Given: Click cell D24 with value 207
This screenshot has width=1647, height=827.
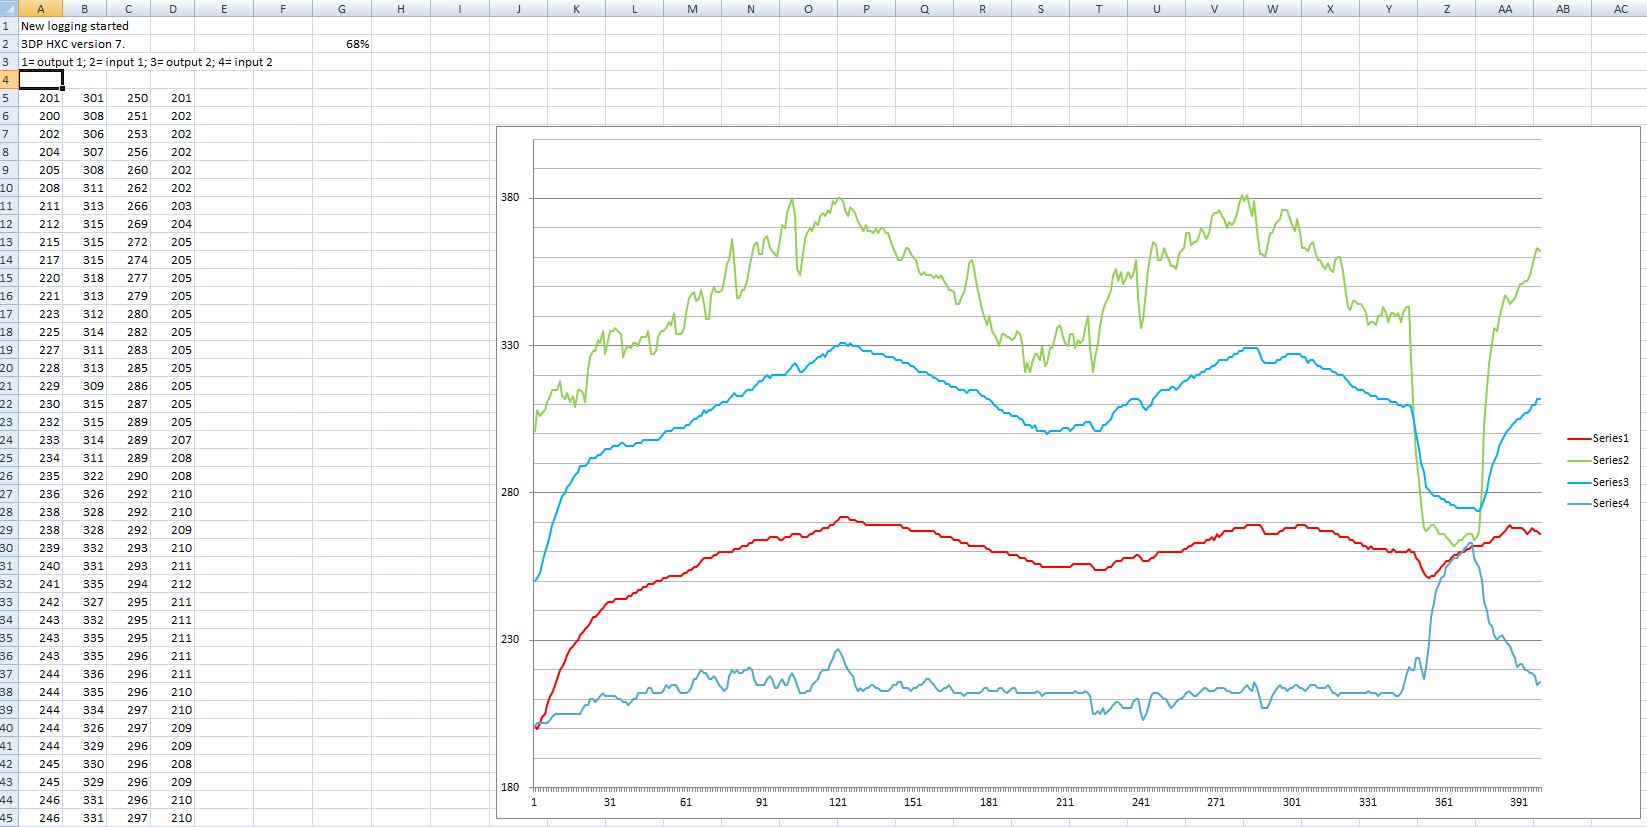Looking at the screenshot, I should tap(174, 440).
